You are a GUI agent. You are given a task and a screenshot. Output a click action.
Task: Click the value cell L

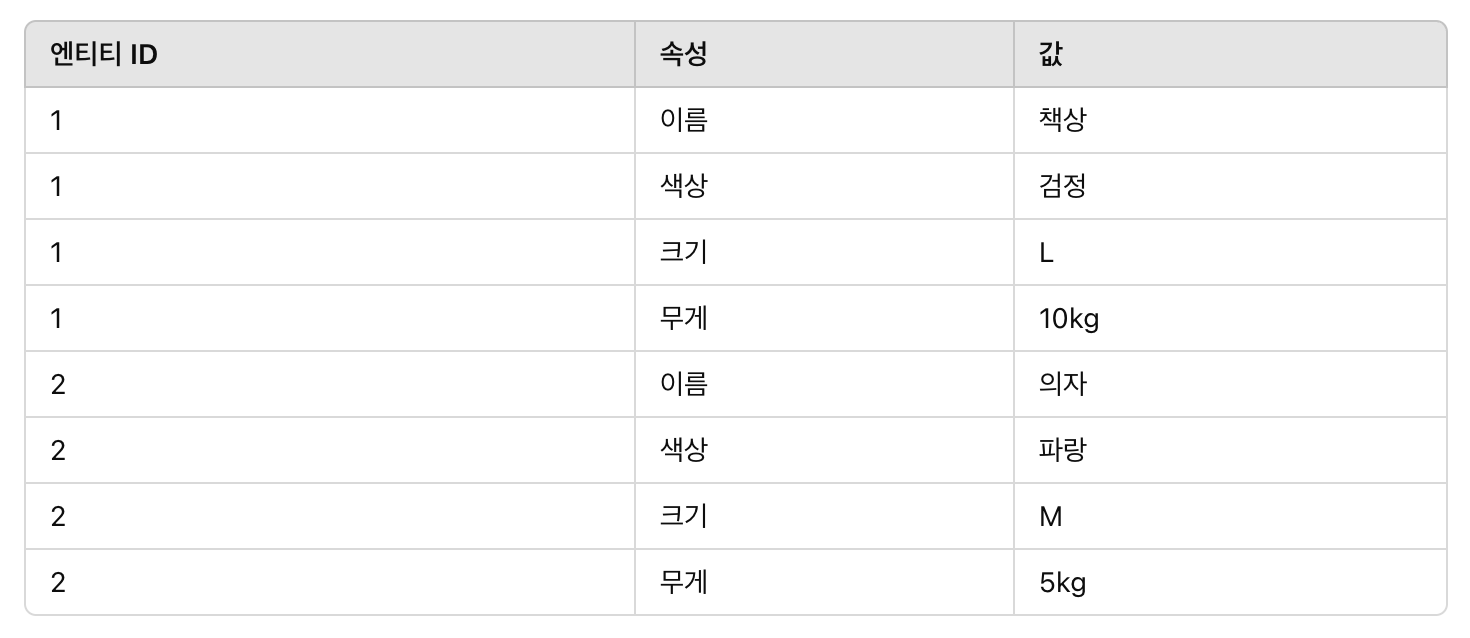tap(1230, 252)
